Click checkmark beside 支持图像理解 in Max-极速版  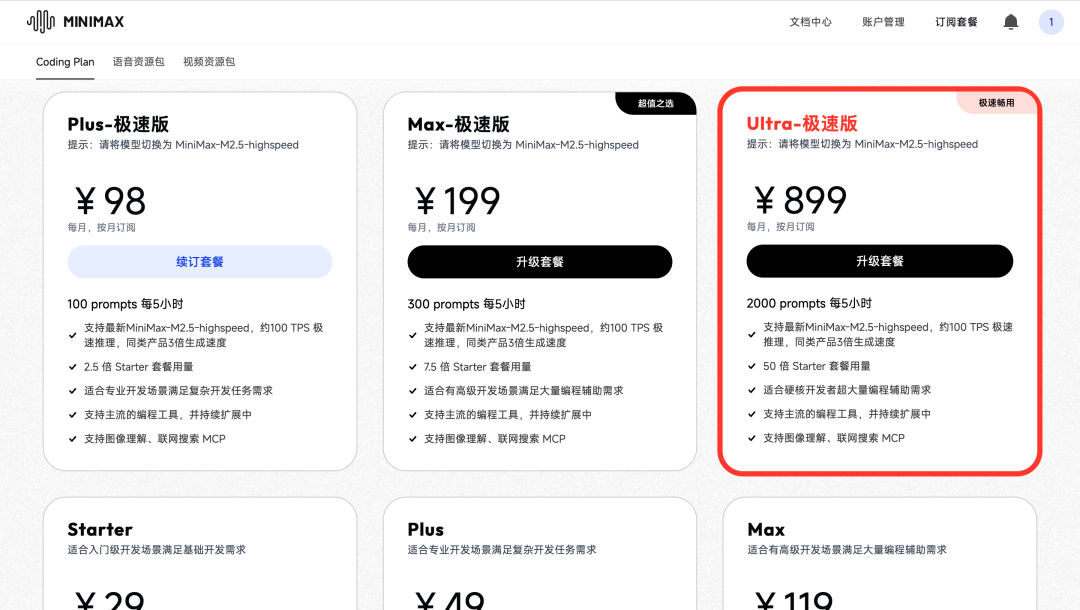coord(413,439)
